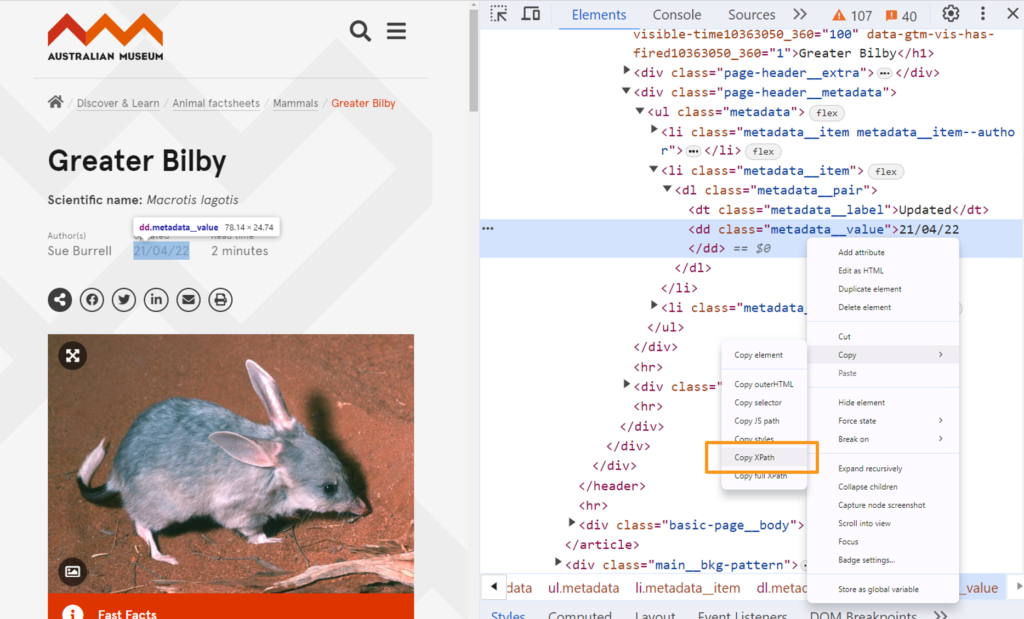This screenshot has width=1024, height=619.
Task: Choose Copy XPath from submenu
Action: (754, 458)
